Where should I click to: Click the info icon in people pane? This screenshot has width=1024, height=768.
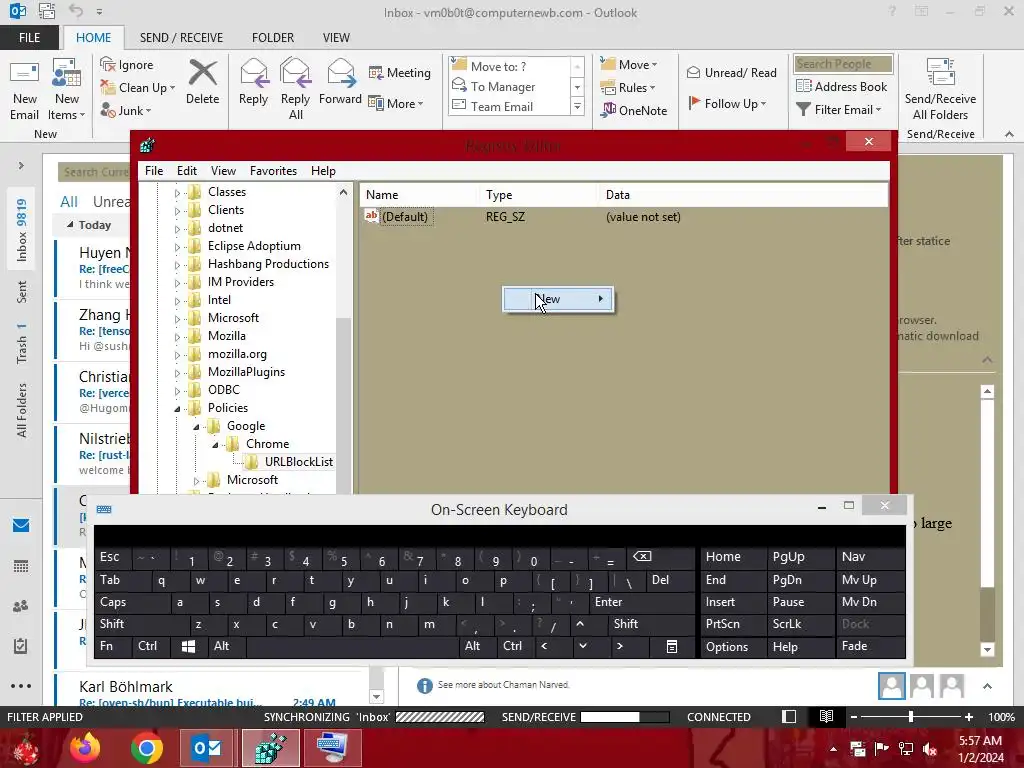424,685
